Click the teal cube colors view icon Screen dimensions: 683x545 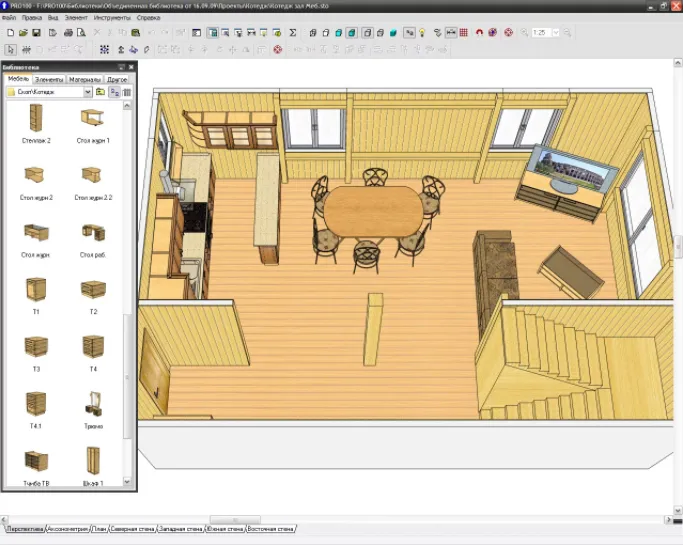(x=339, y=33)
